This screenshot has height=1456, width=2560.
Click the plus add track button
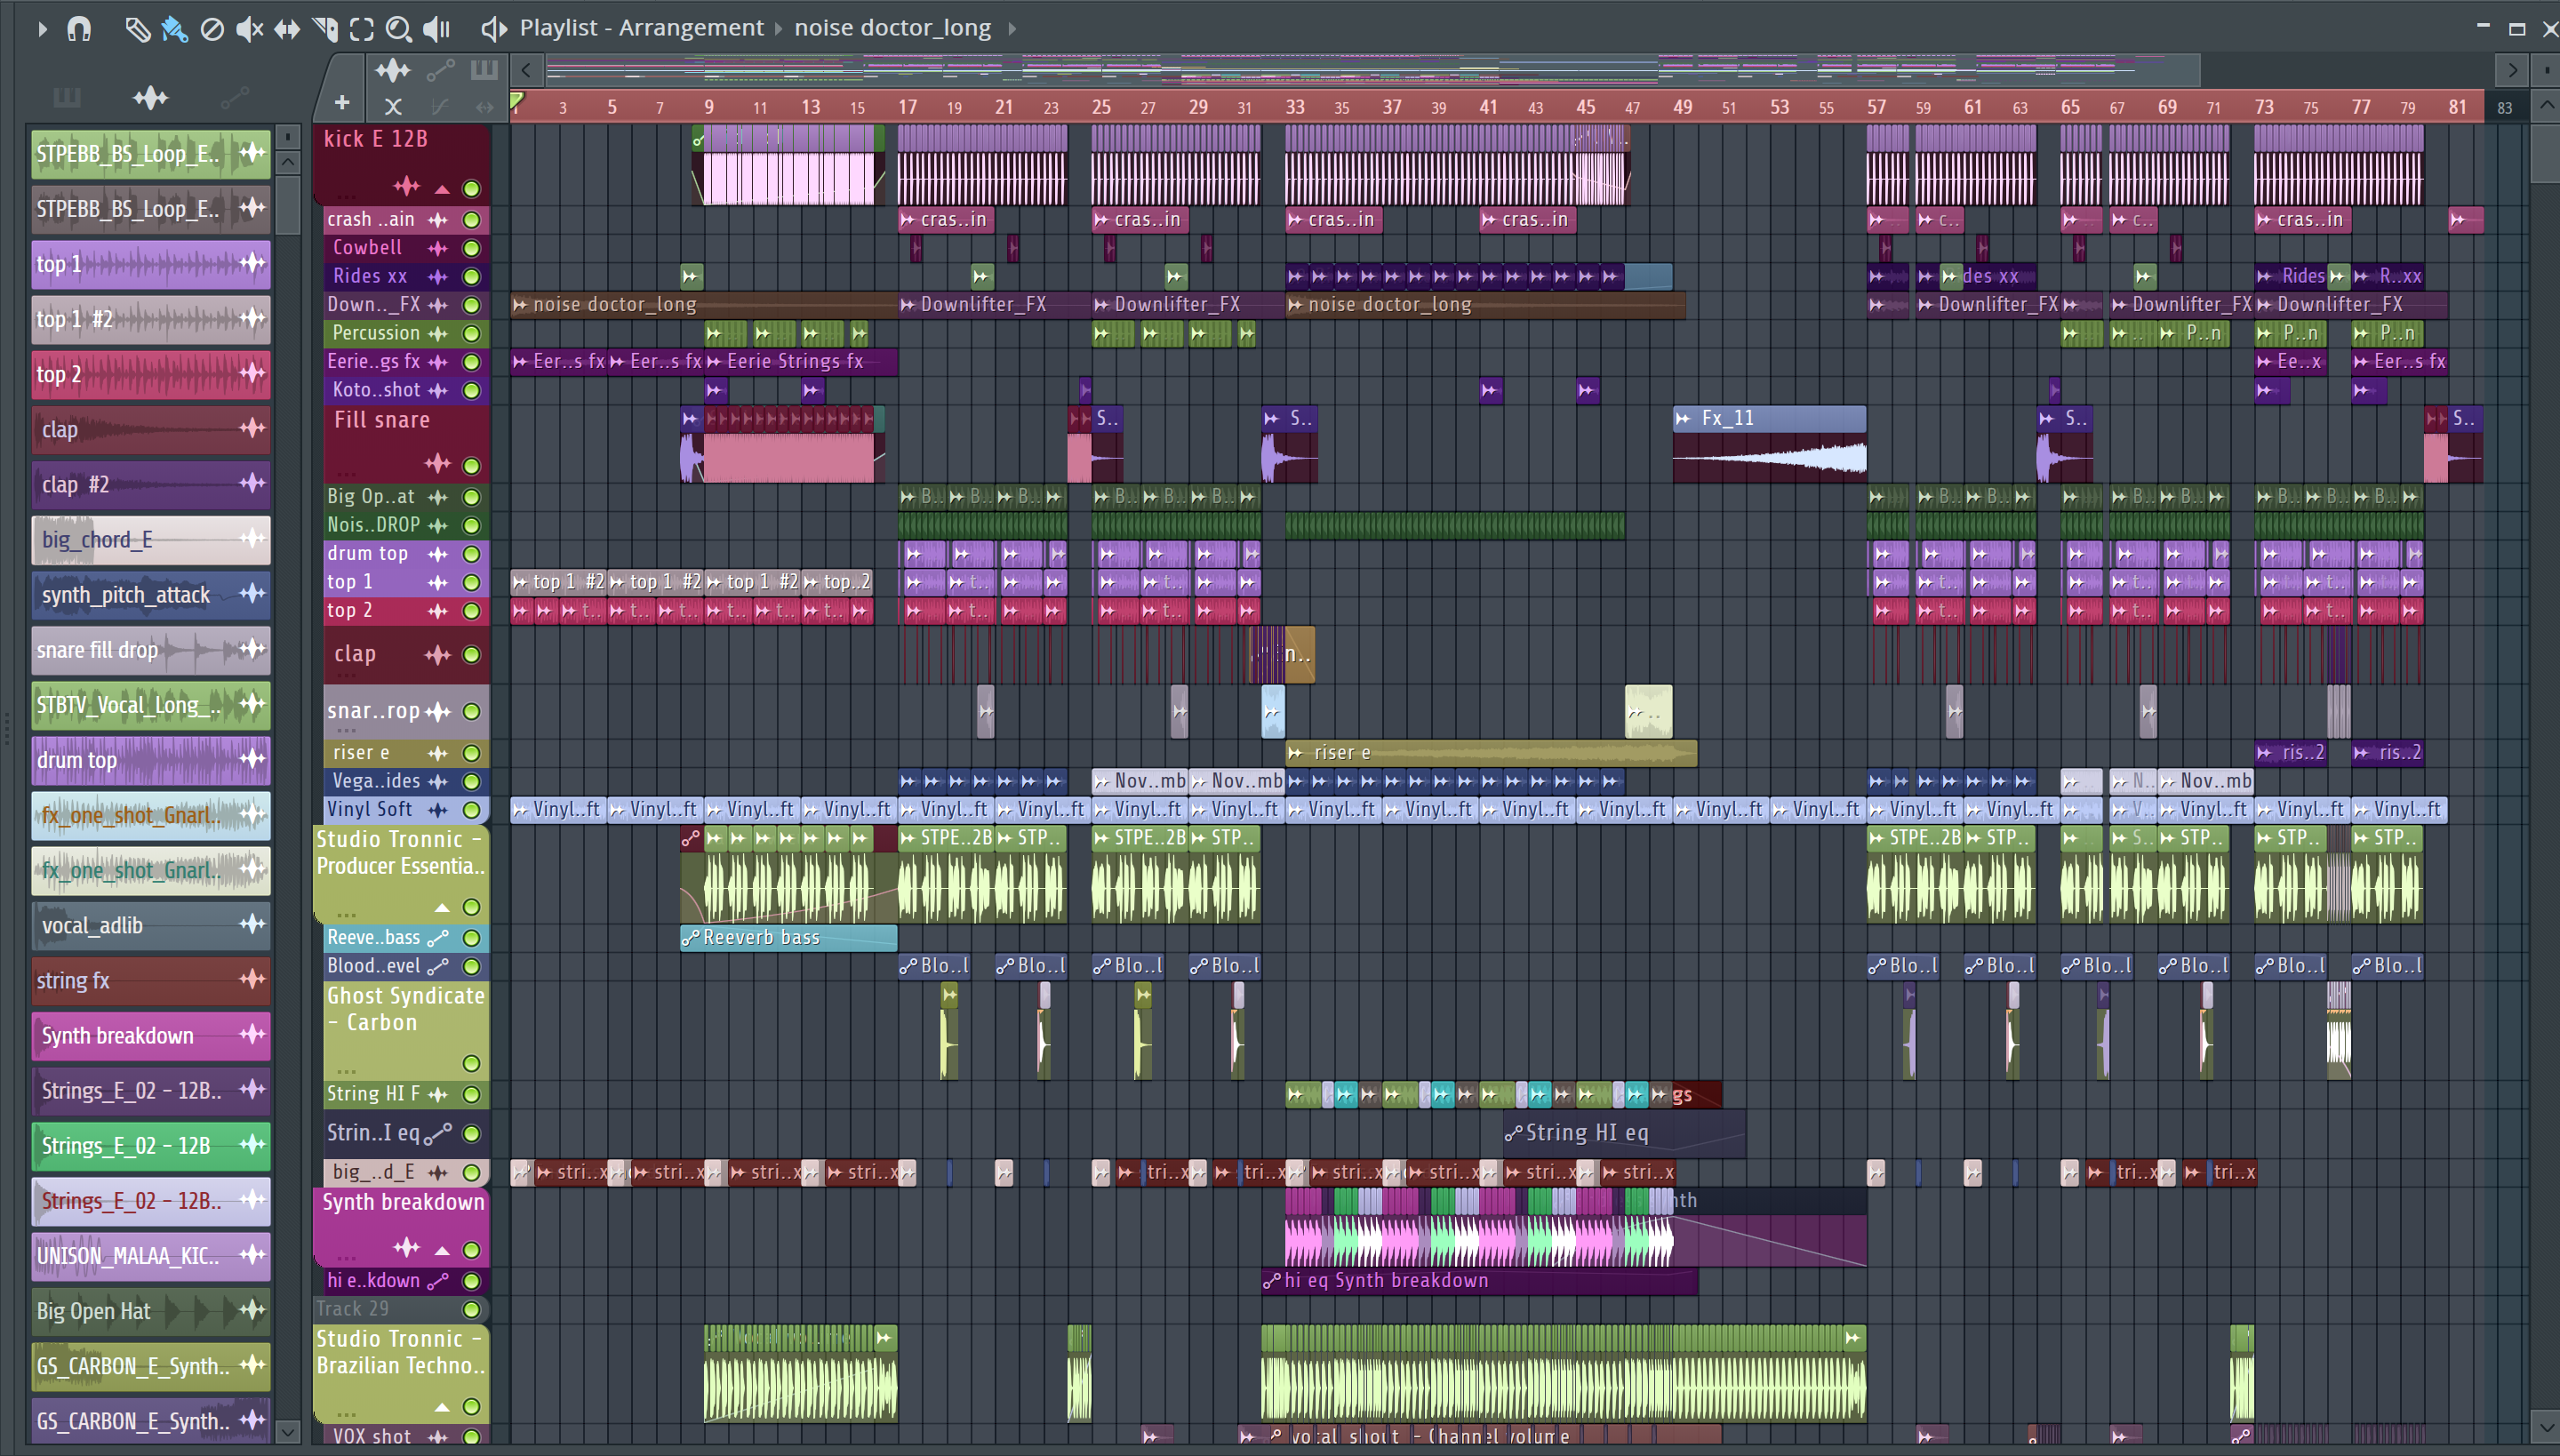click(341, 102)
